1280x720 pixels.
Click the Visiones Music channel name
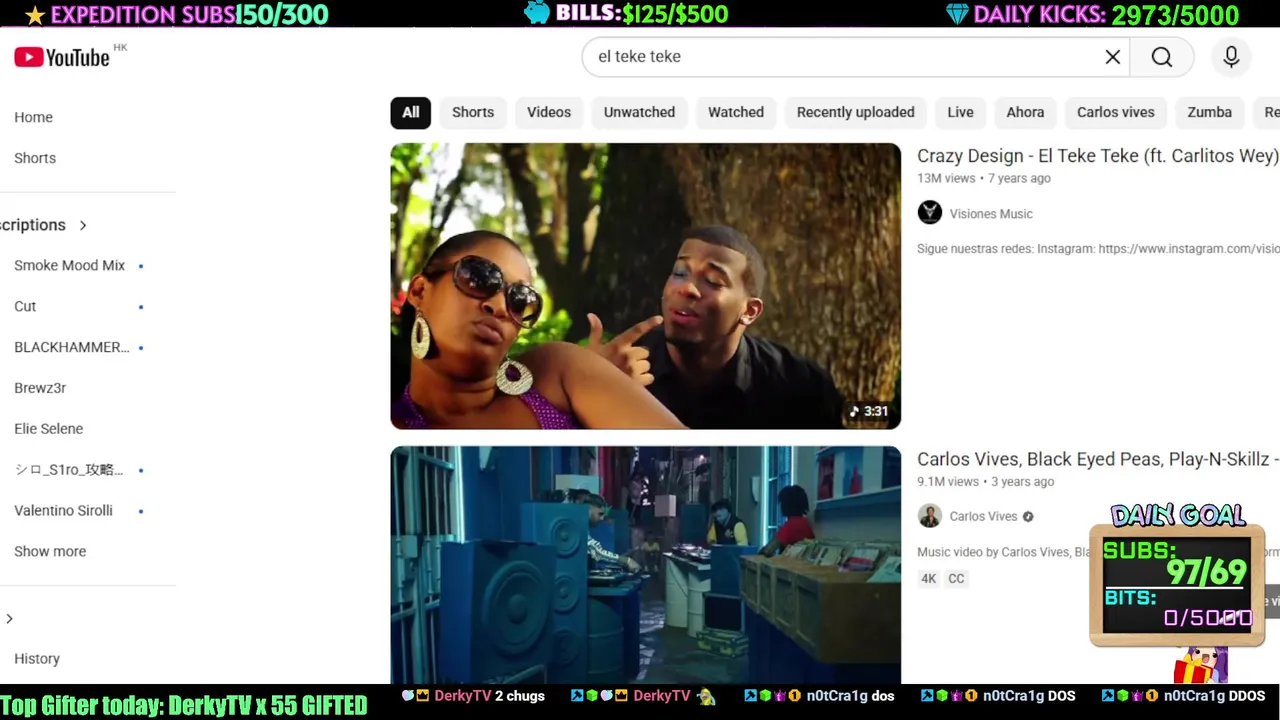click(x=991, y=214)
